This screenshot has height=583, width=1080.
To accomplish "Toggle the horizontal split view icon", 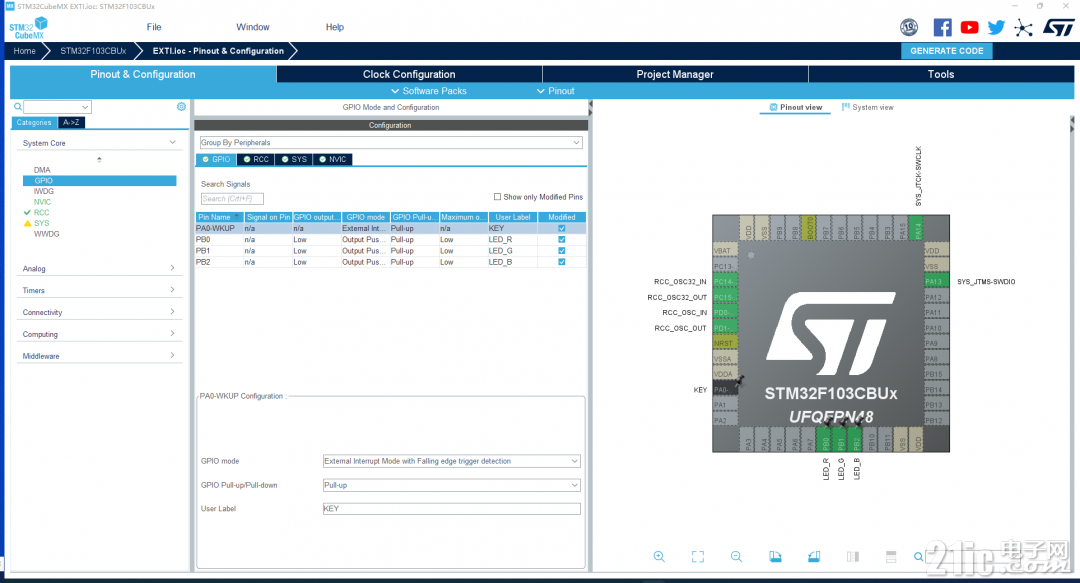I will pos(891,557).
